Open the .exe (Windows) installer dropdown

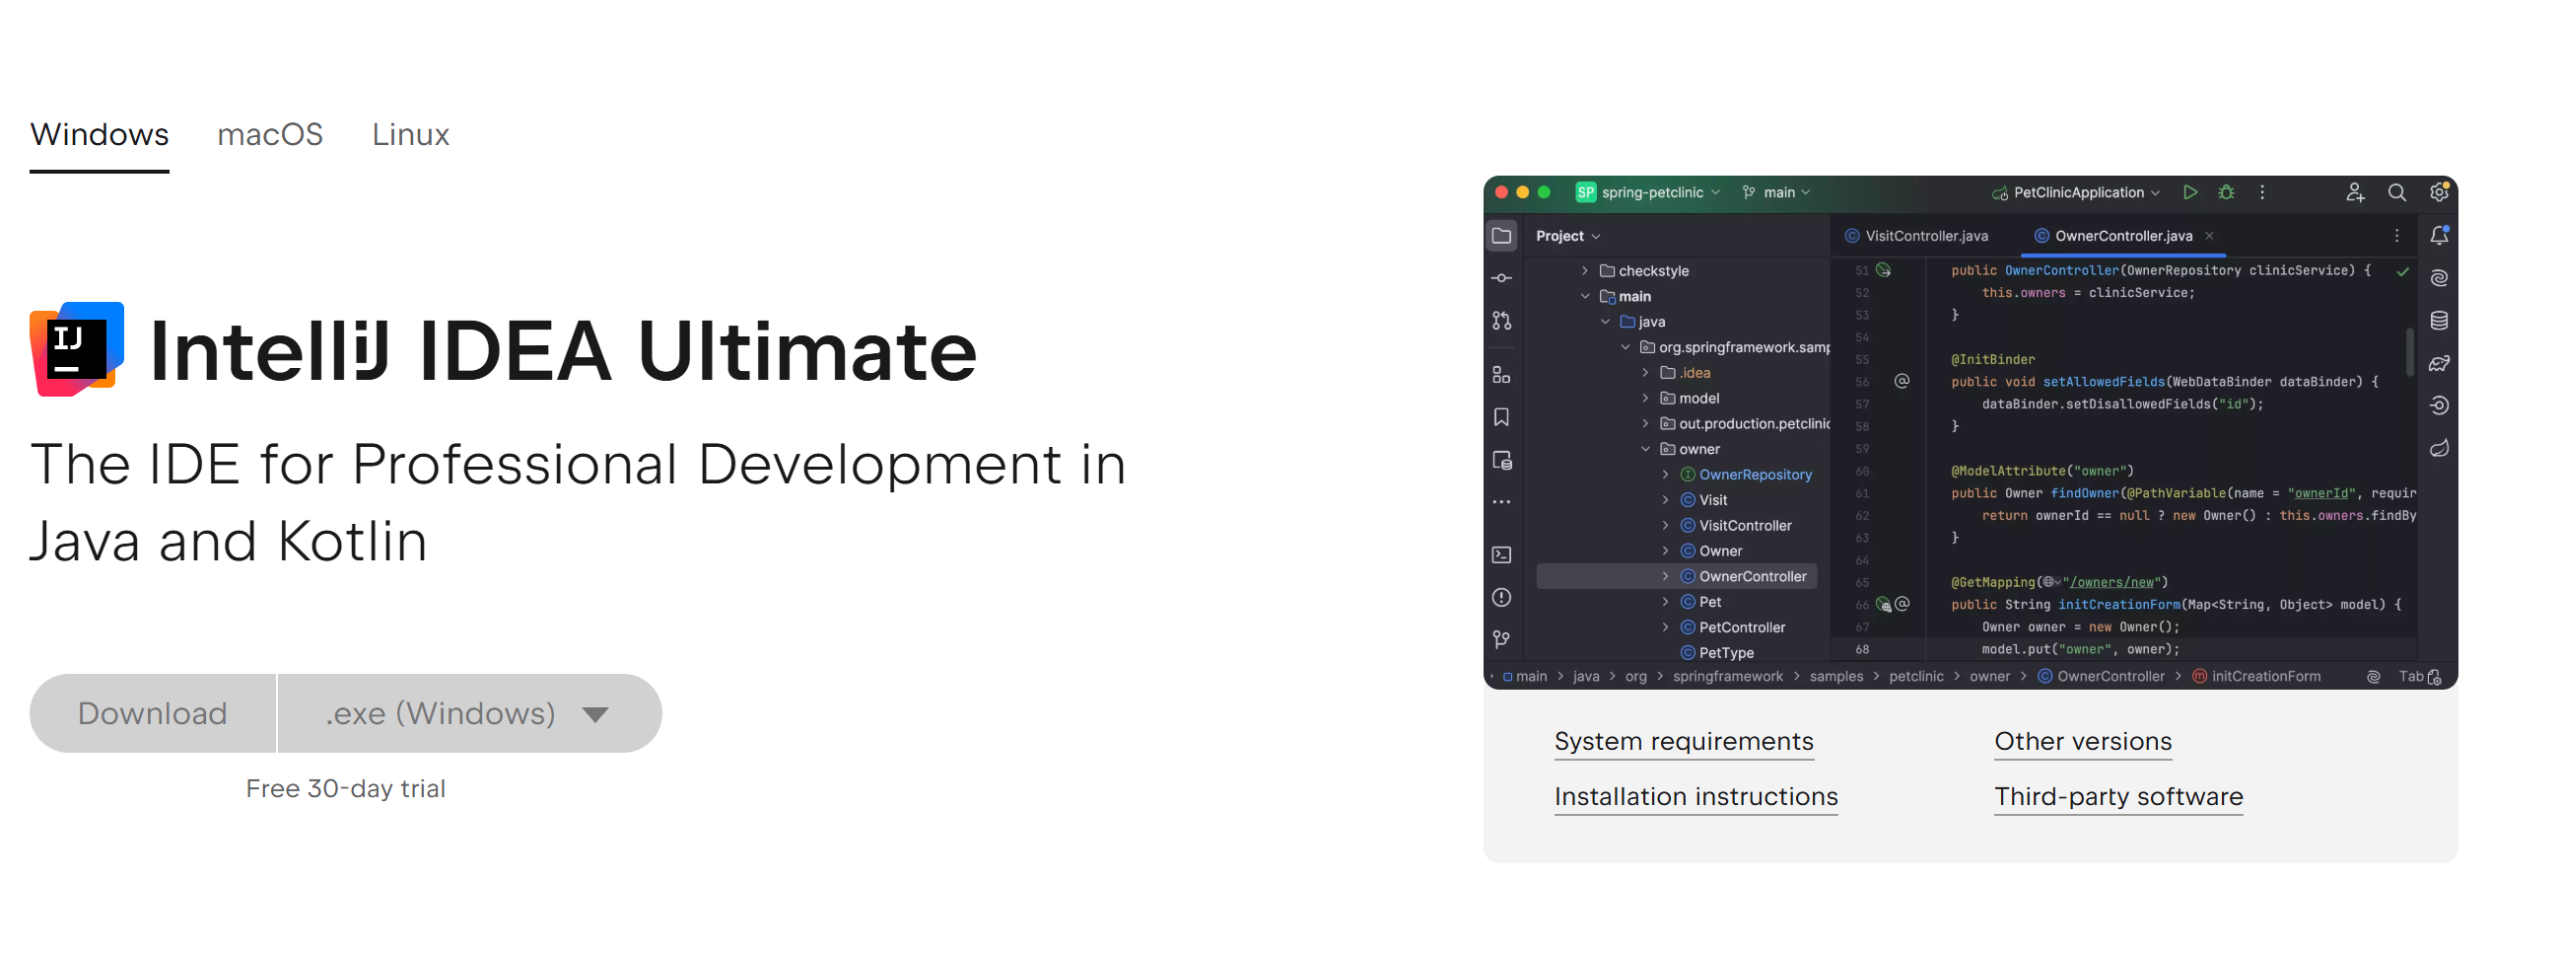point(469,713)
